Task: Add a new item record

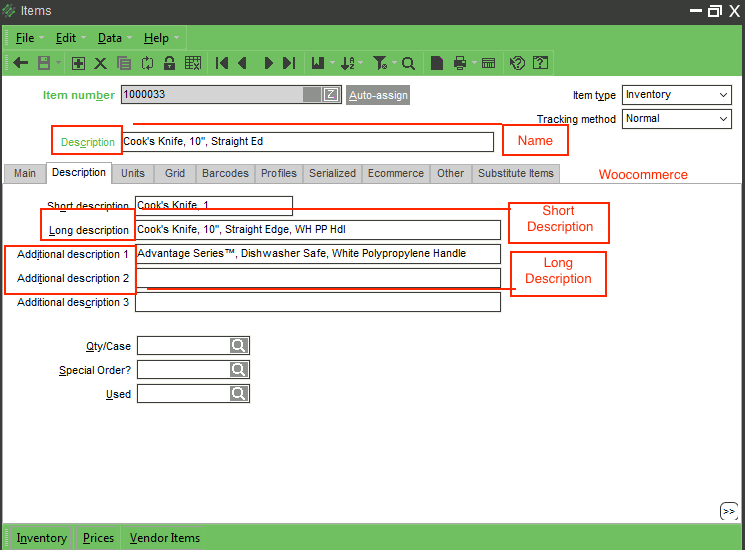Action: 78,63
